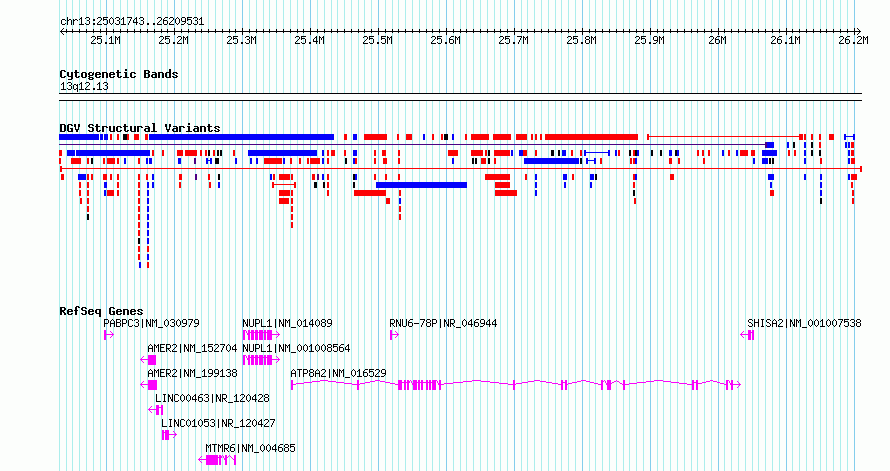Click the 25.8M ruler tick label

582,41
